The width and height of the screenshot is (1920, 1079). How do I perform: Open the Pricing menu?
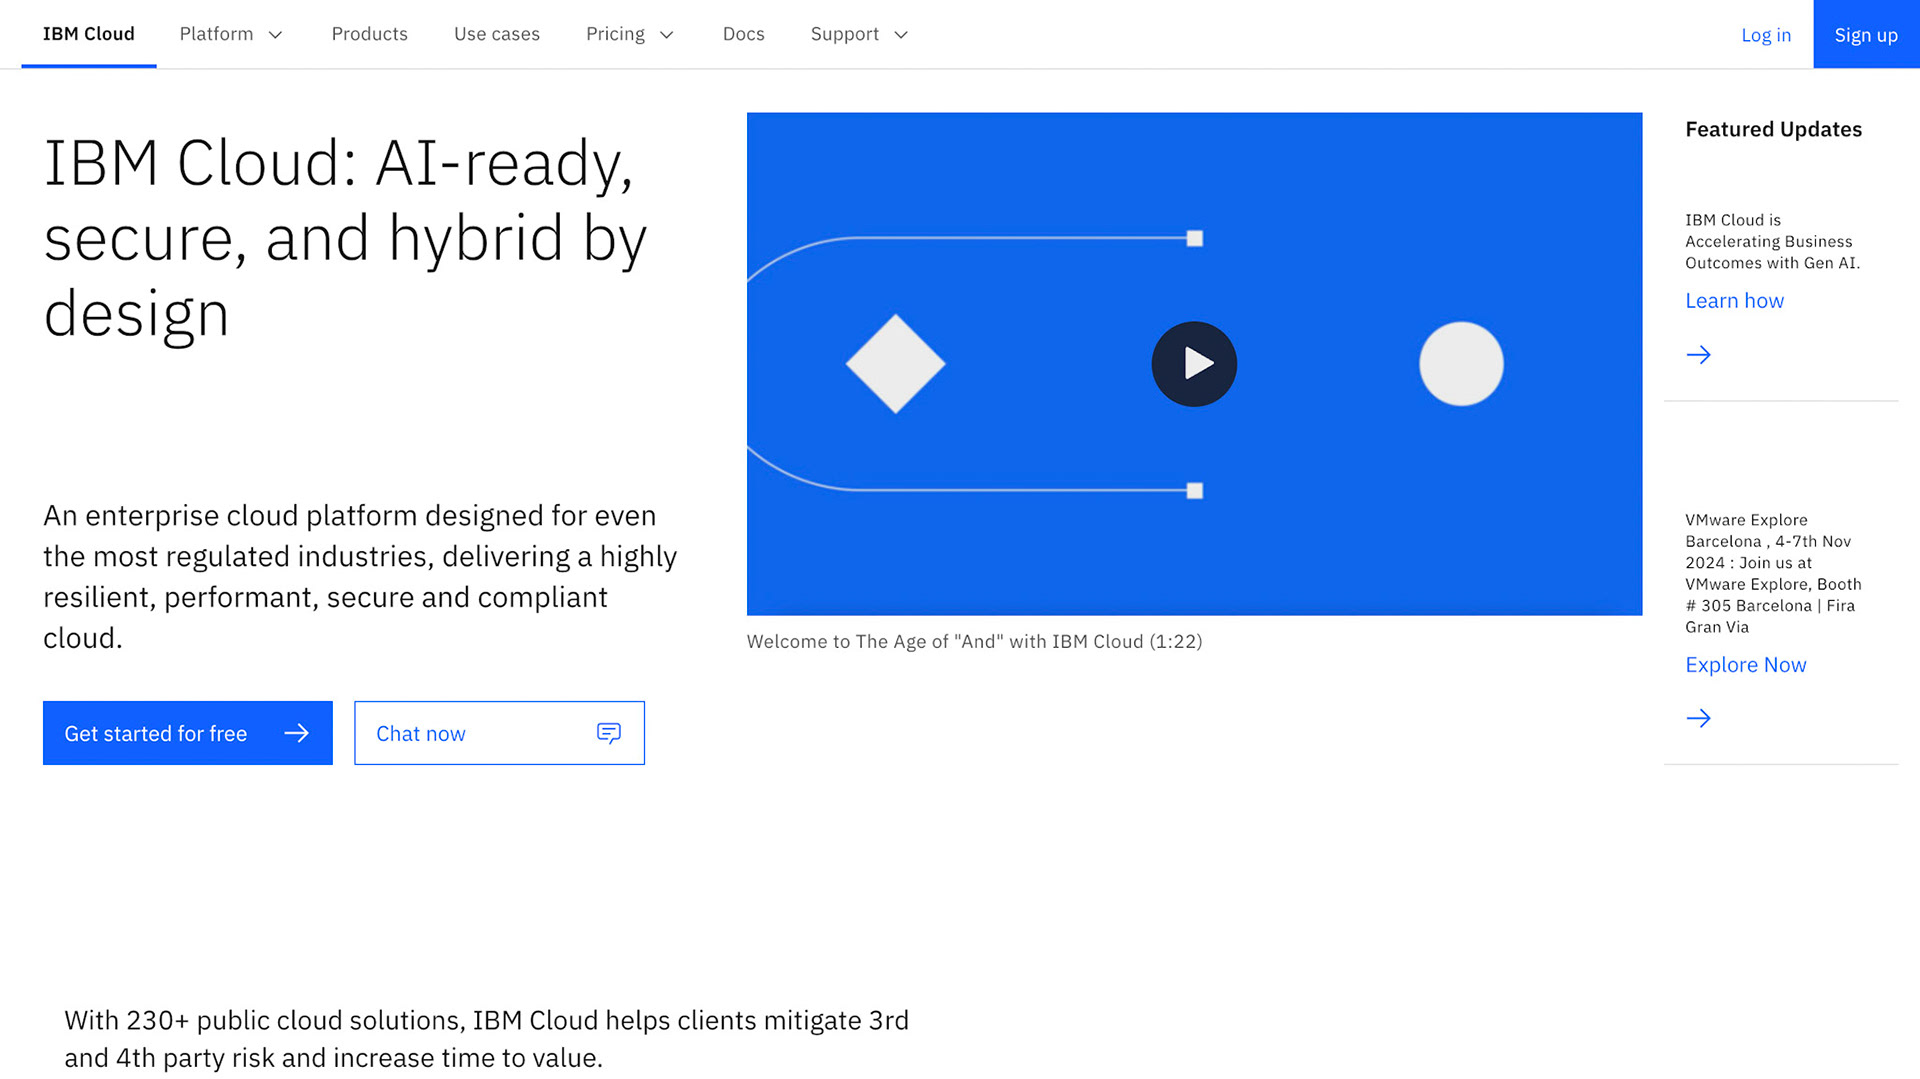click(x=630, y=34)
